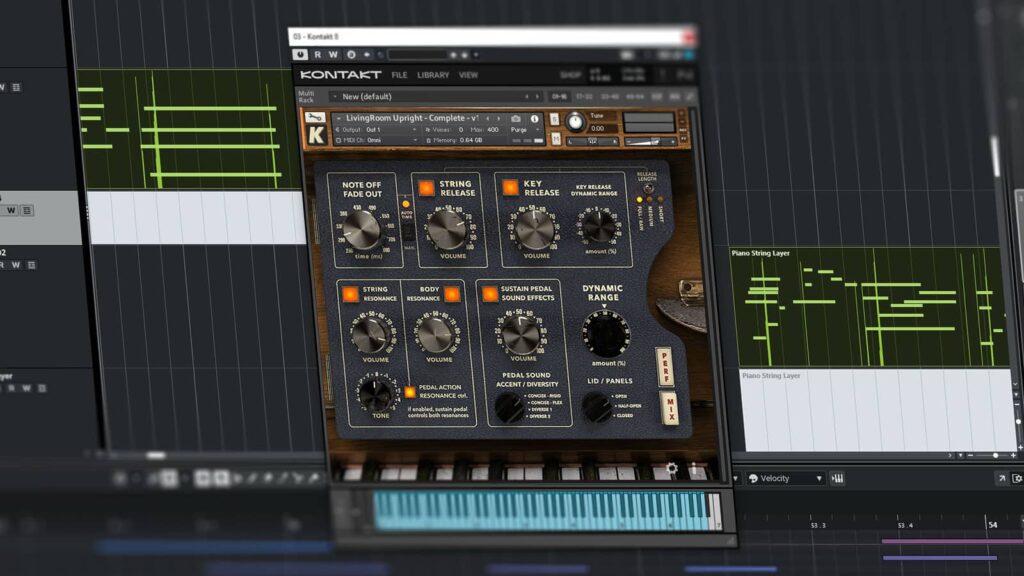Open the Velocity lane dropdown
The width and height of the screenshot is (1024, 576).
pyautogui.click(x=787, y=479)
